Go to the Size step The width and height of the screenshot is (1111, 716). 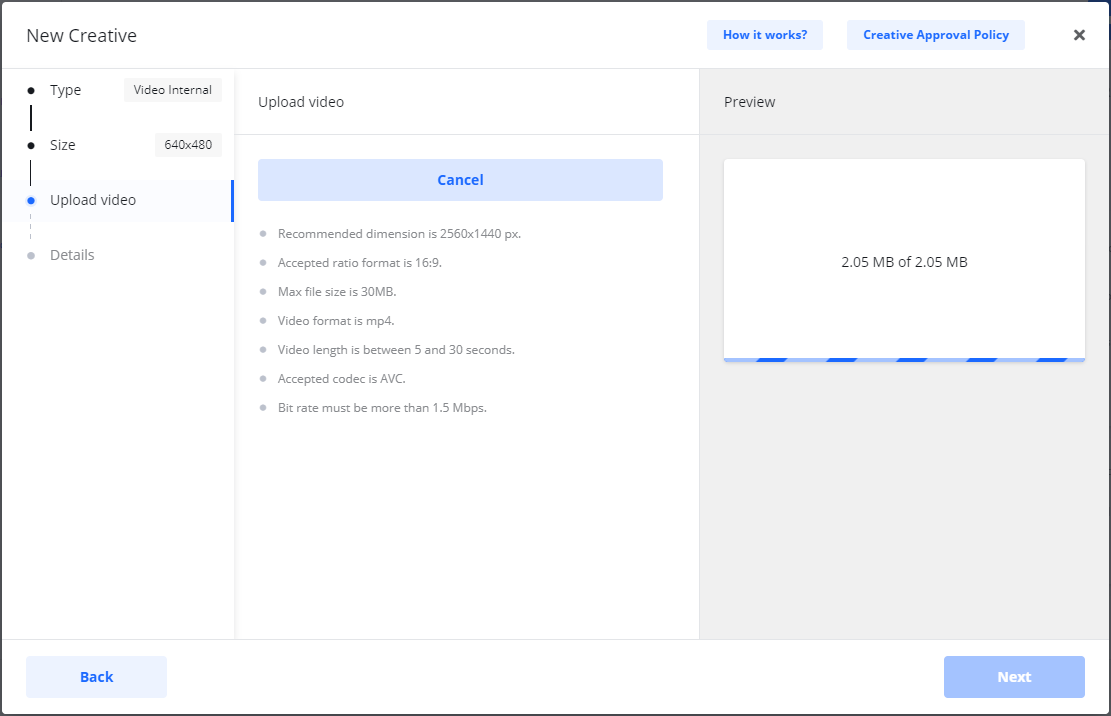click(63, 145)
